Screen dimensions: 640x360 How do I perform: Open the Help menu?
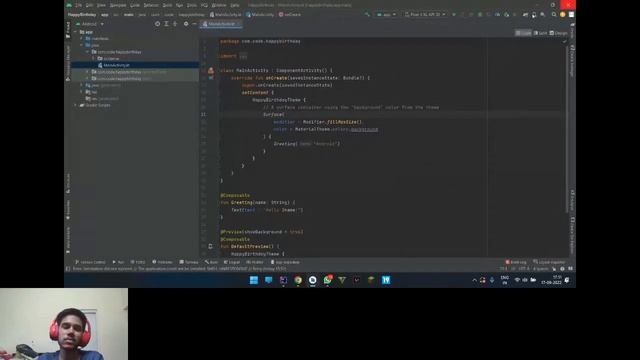[235, 5]
